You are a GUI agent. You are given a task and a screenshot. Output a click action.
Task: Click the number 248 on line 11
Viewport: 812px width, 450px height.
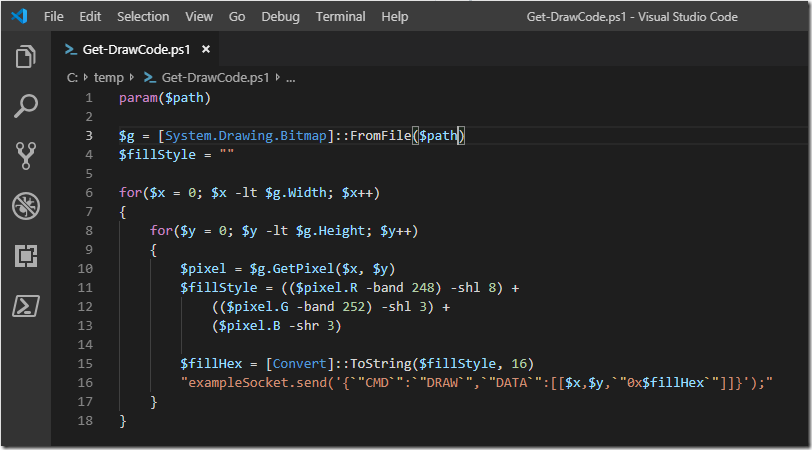pyautogui.click(x=423, y=288)
